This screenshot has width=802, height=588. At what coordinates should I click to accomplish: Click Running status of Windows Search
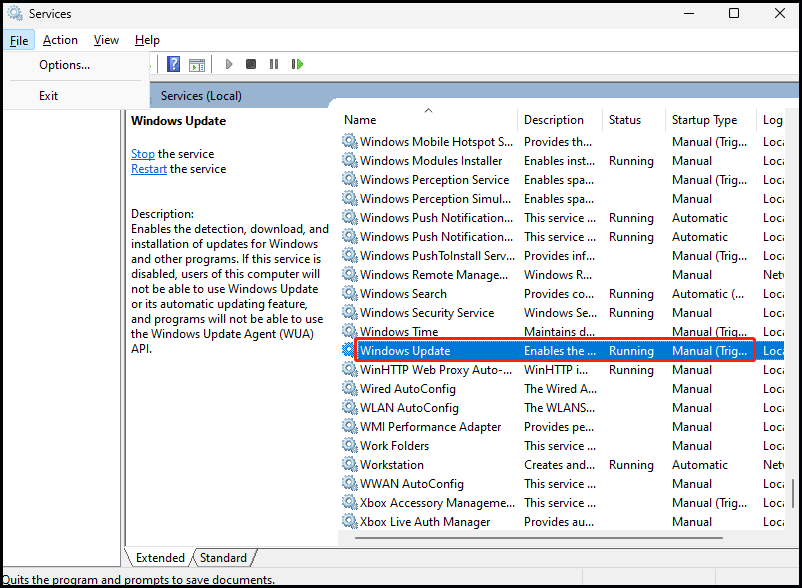pos(631,294)
